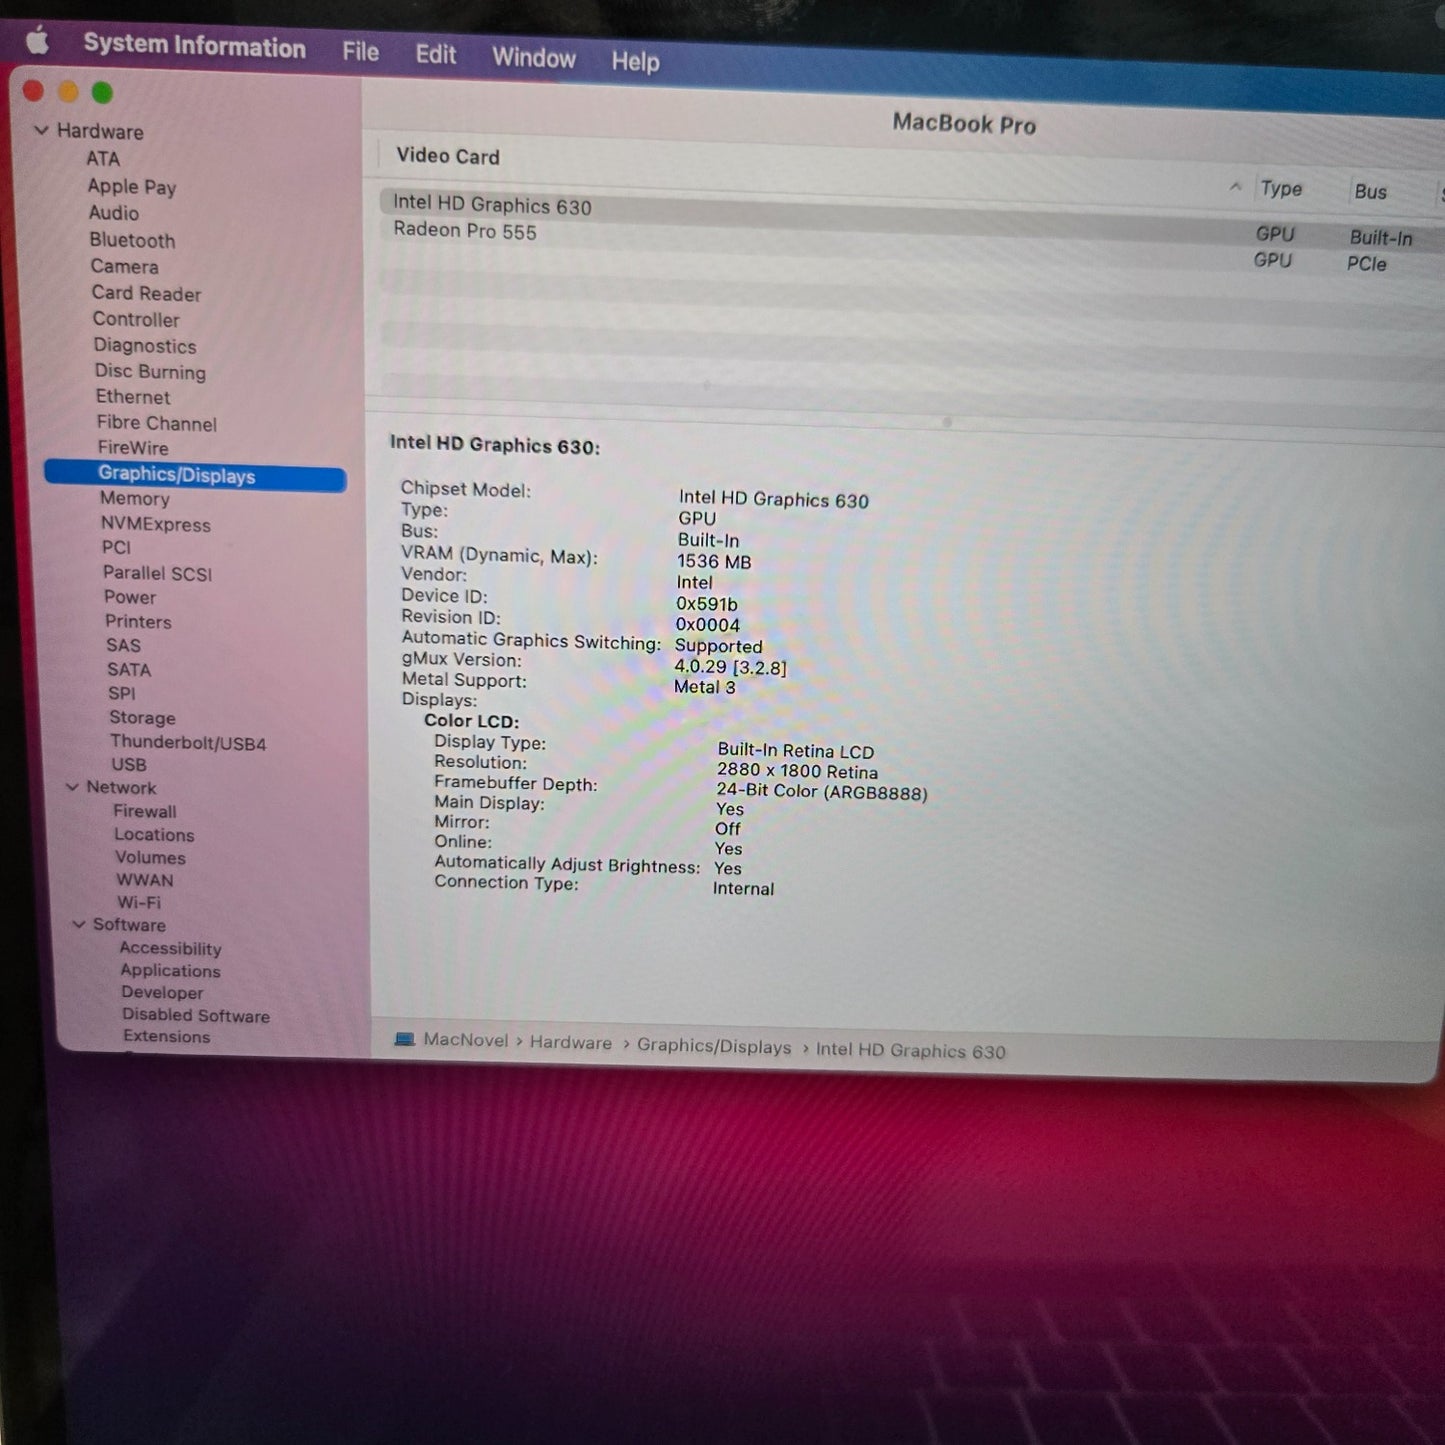Select Parallel SCSI in the sidebar
This screenshot has width=1445, height=1445.
[x=158, y=573]
